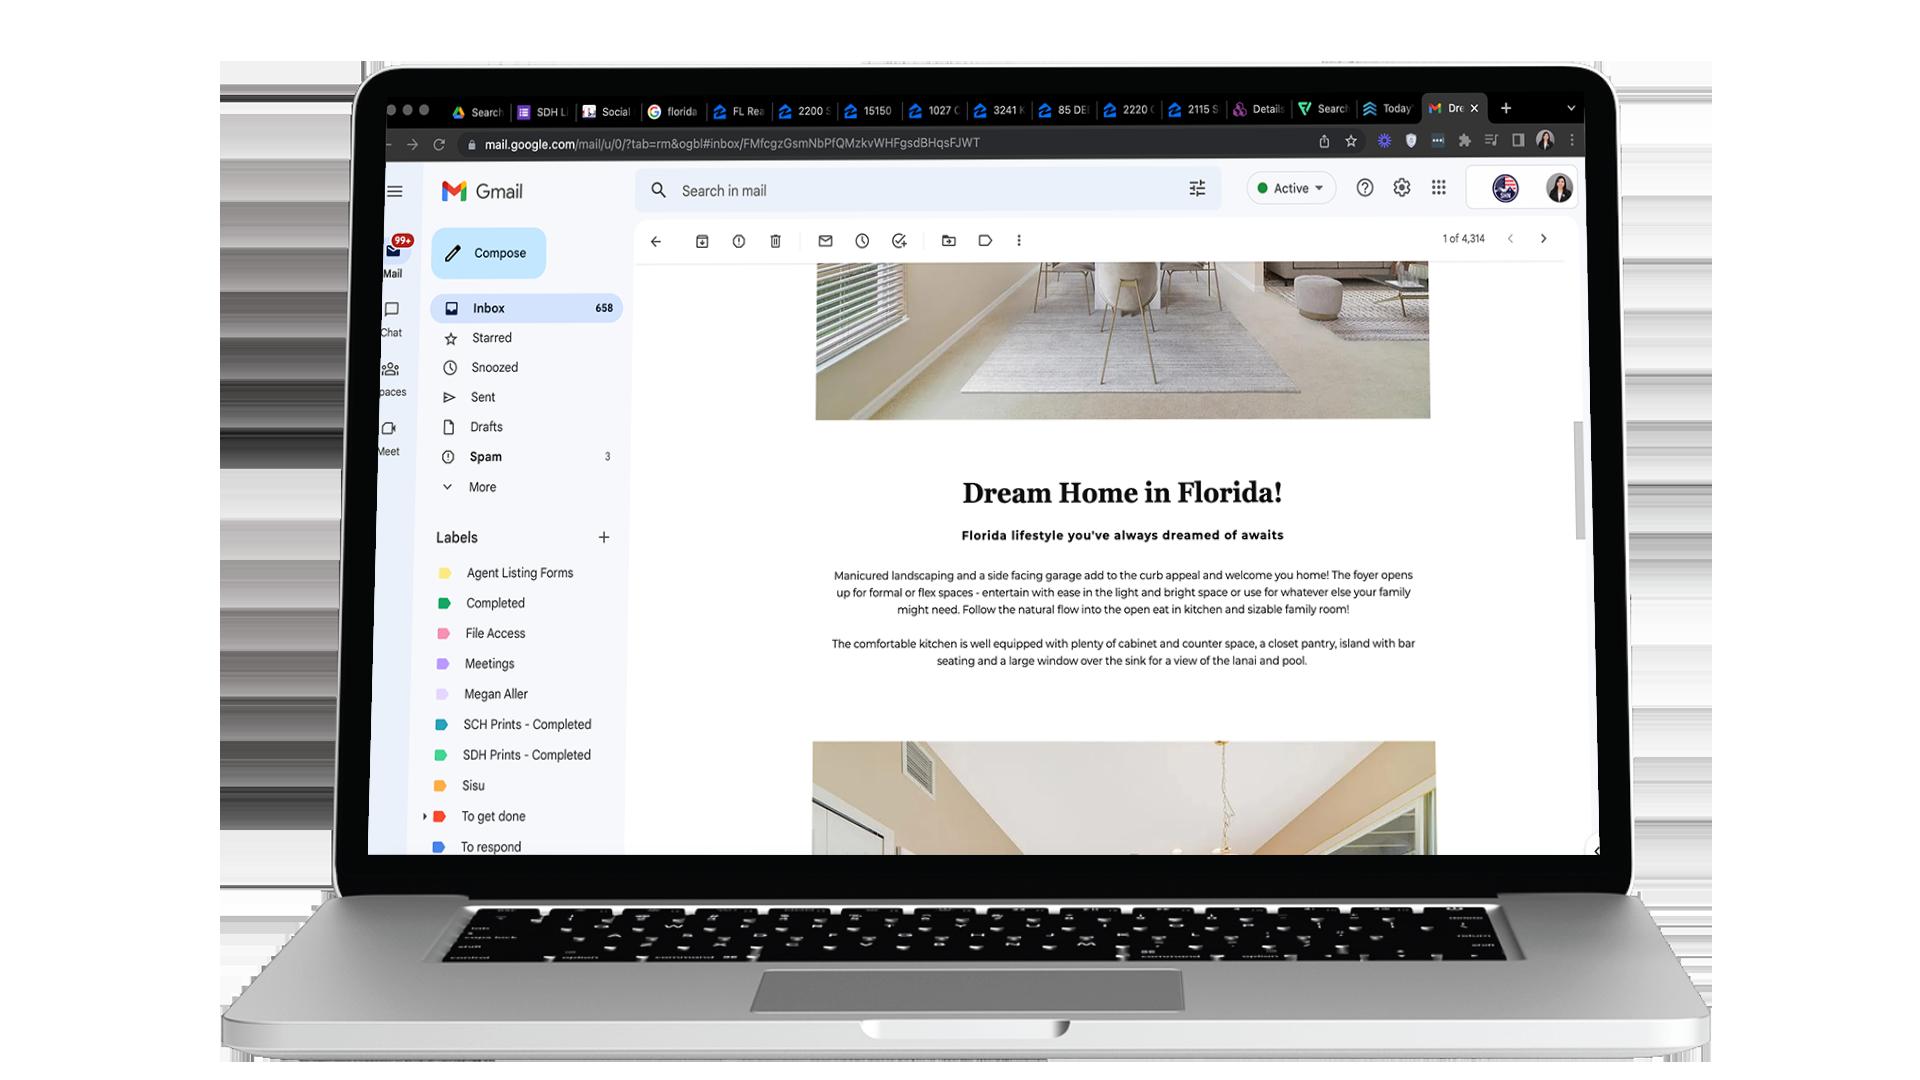Delete email with trash icon
The width and height of the screenshot is (1920, 1080).
(x=775, y=241)
